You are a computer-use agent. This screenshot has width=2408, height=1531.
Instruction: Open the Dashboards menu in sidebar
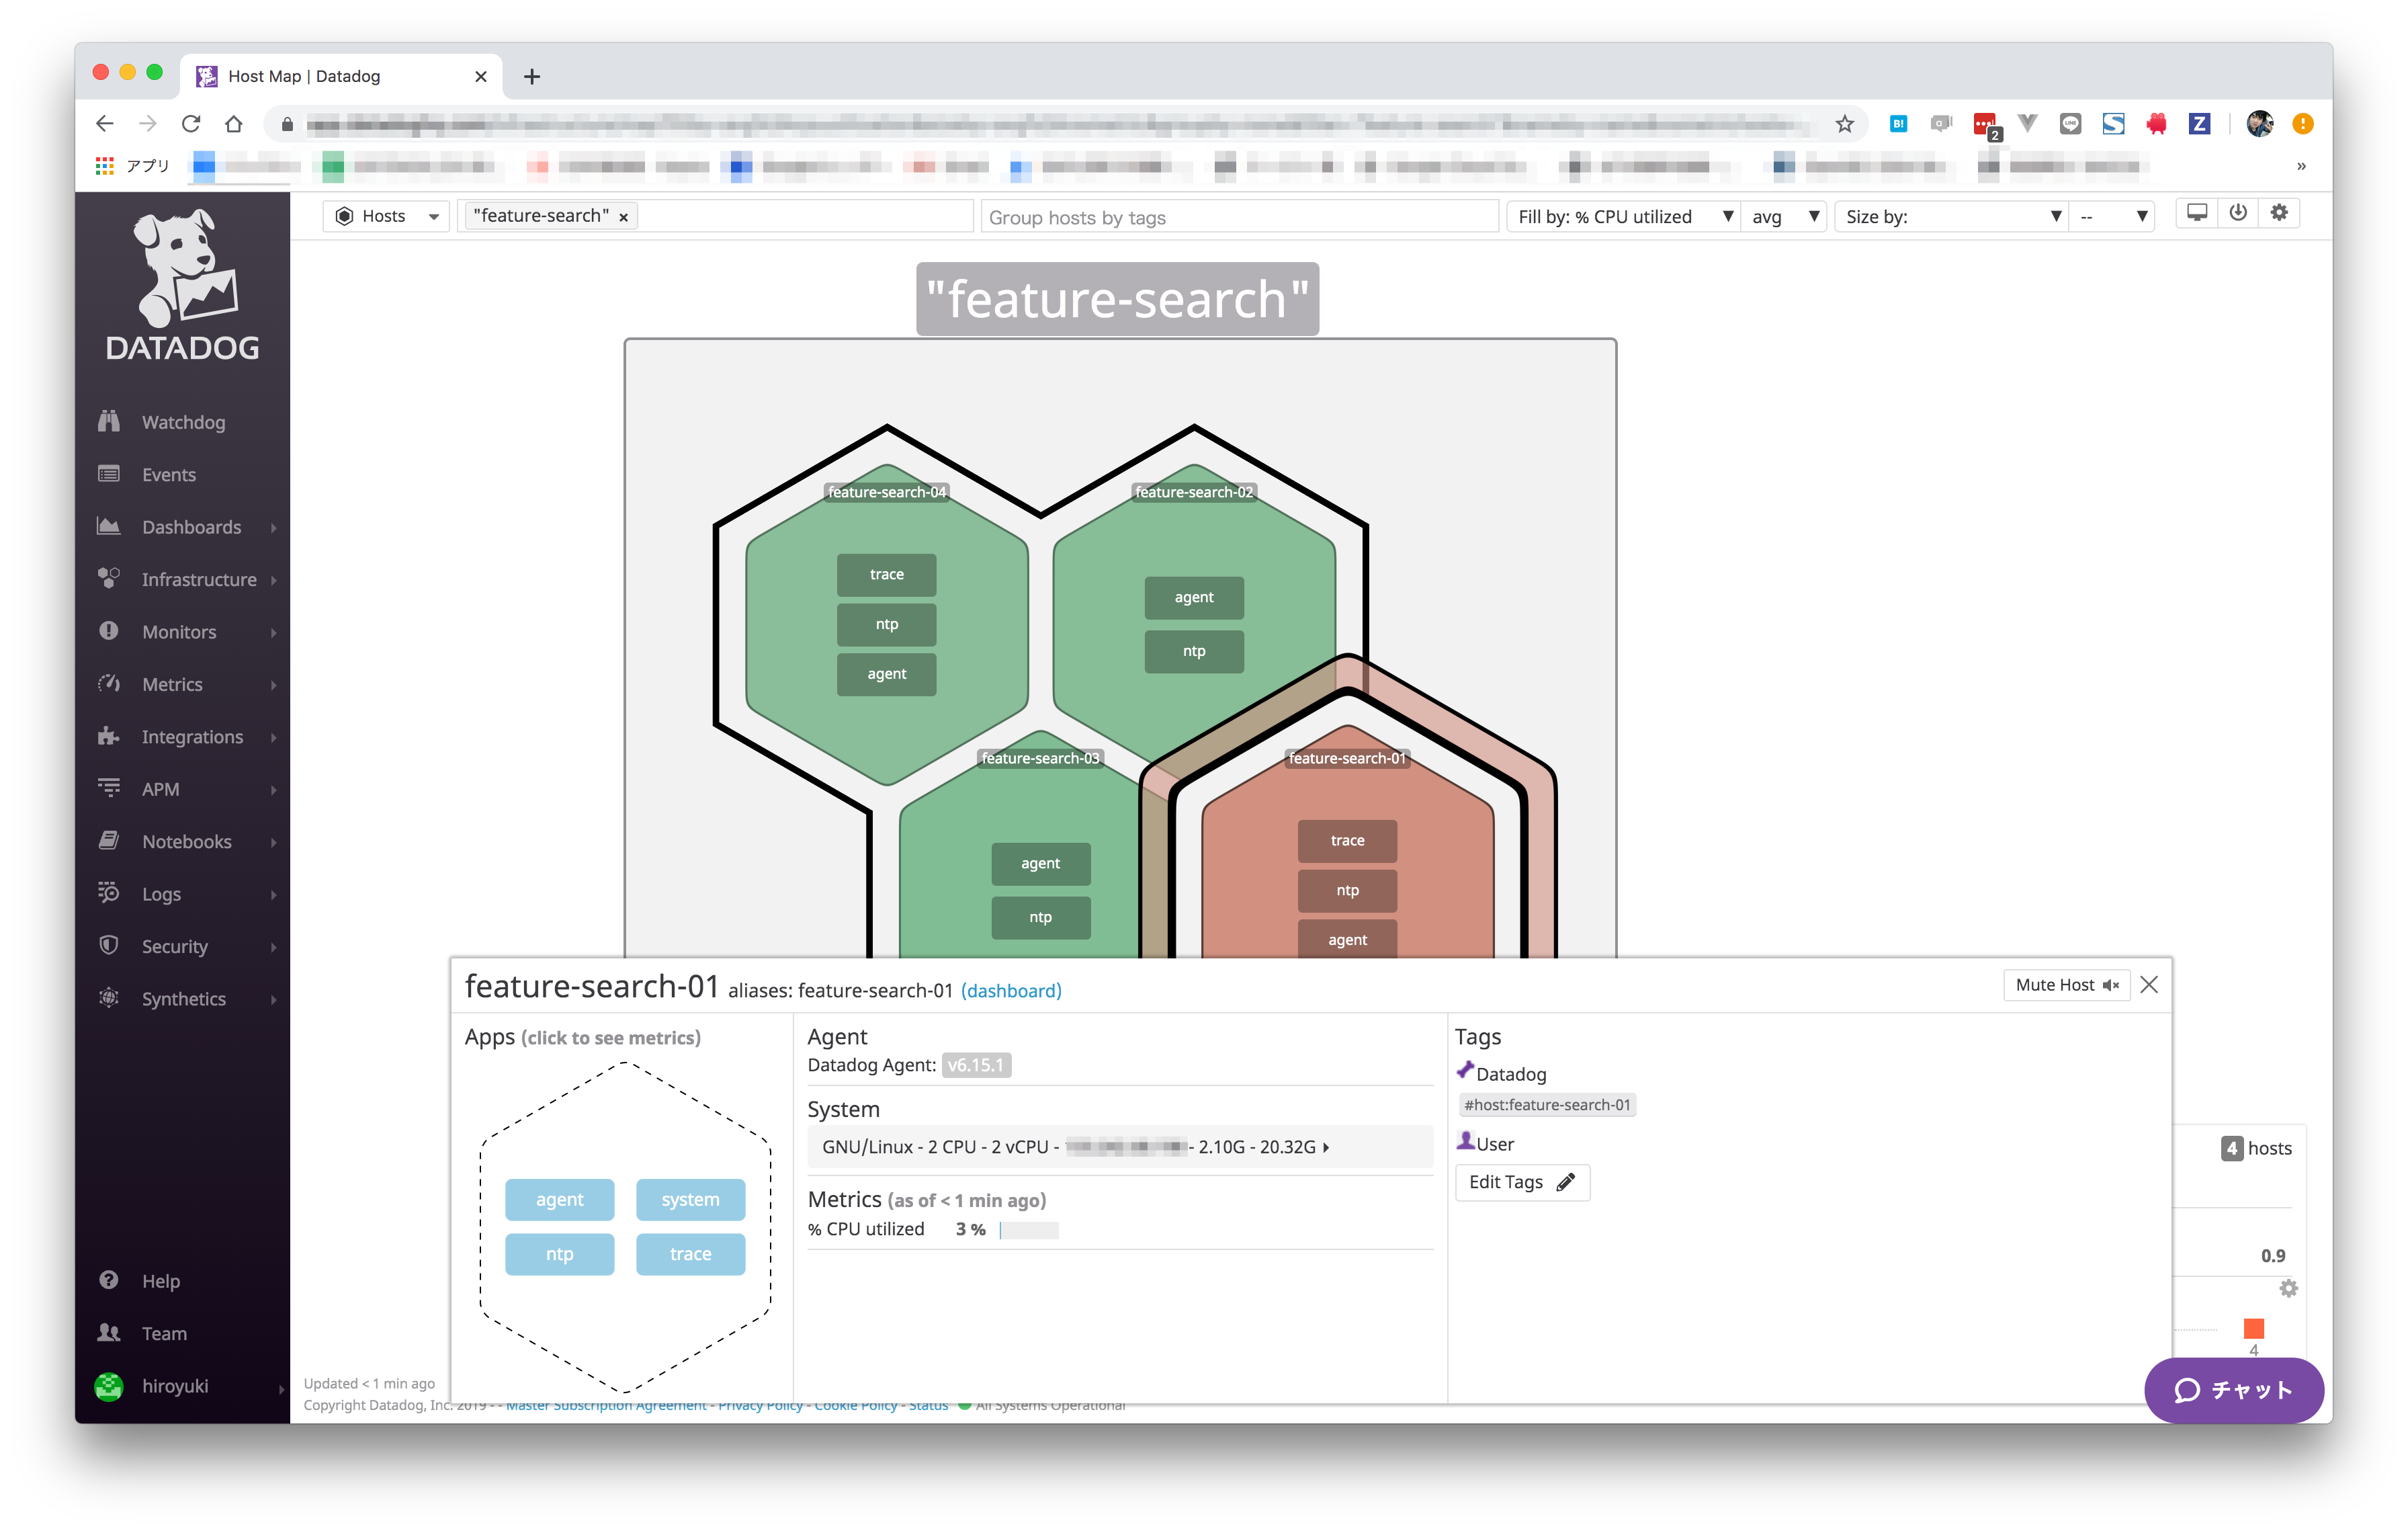(x=191, y=527)
